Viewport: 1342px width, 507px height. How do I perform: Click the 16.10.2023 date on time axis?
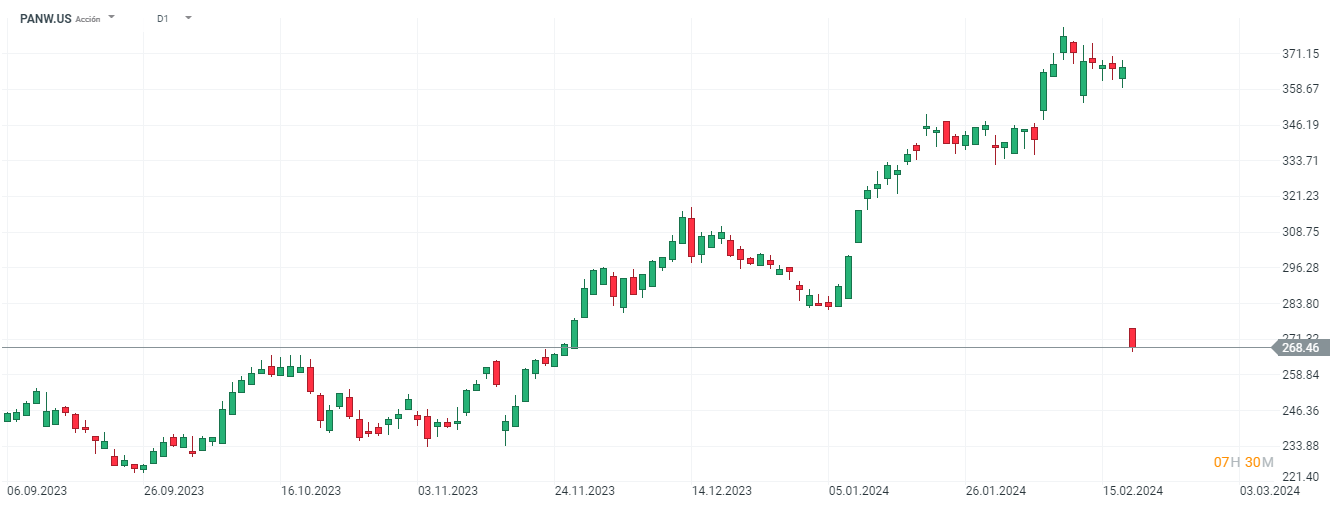pos(311,491)
